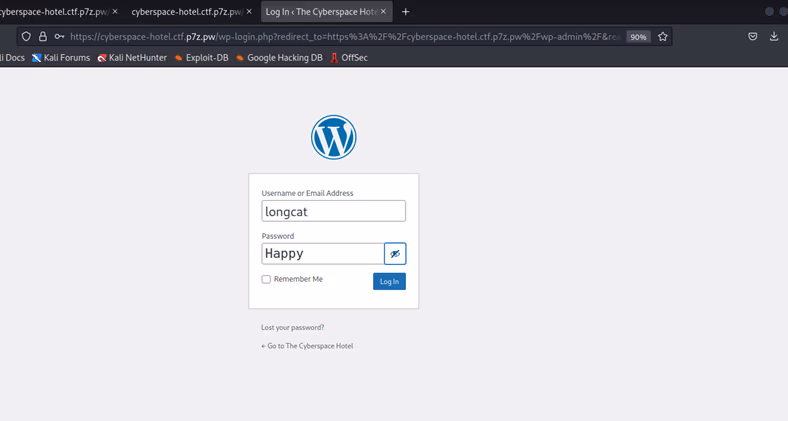The height and width of the screenshot is (421, 788).
Task: Enable the Remember Me checkbox
Action: click(x=266, y=279)
